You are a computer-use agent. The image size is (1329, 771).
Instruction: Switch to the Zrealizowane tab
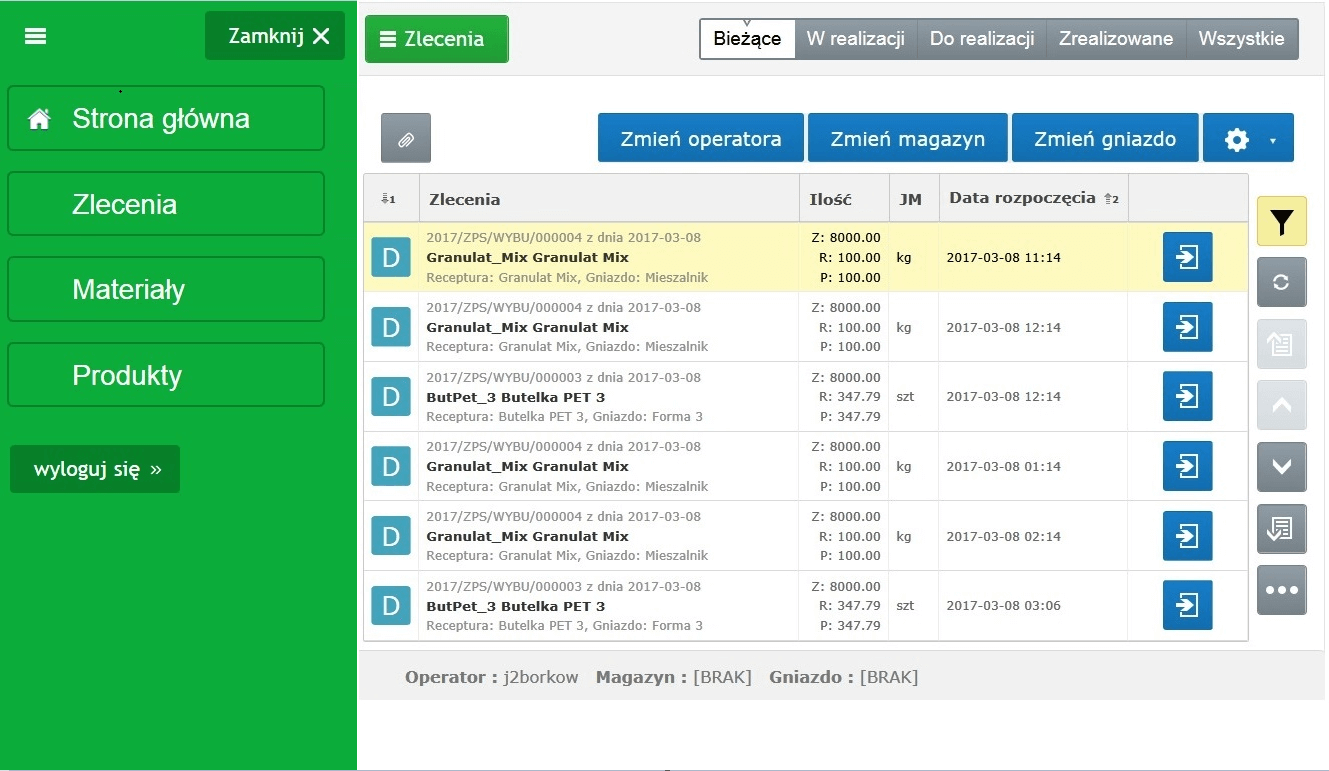tap(1116, 39)
